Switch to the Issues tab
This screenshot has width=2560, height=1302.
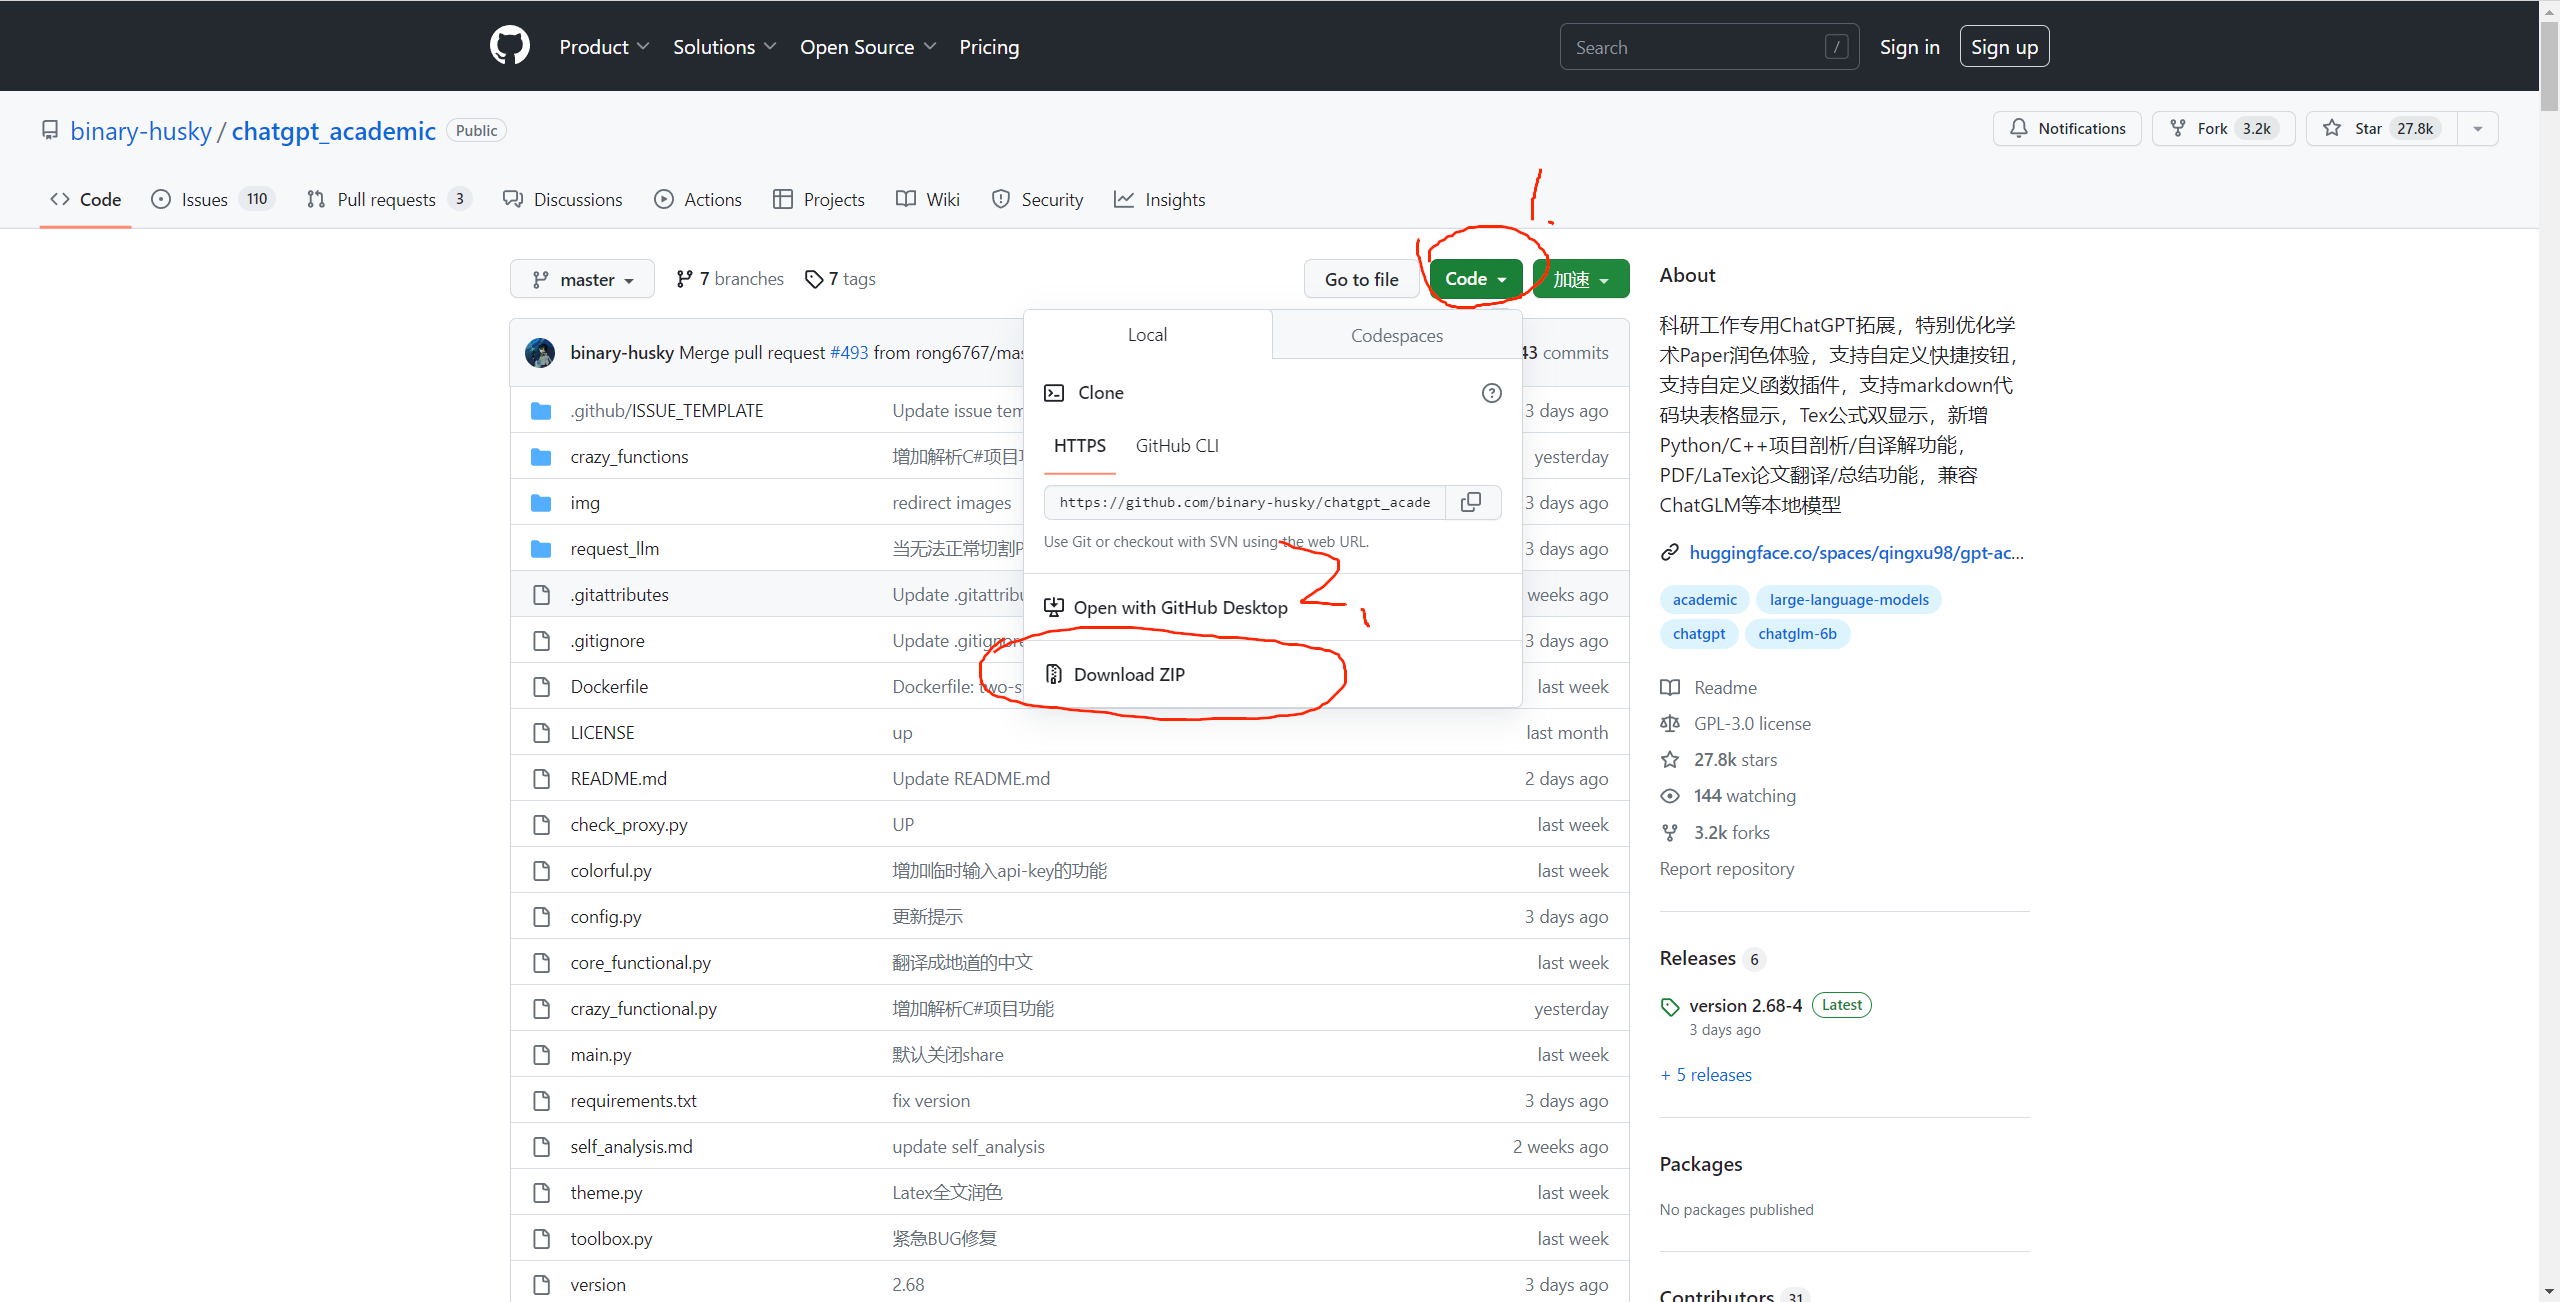213,199
